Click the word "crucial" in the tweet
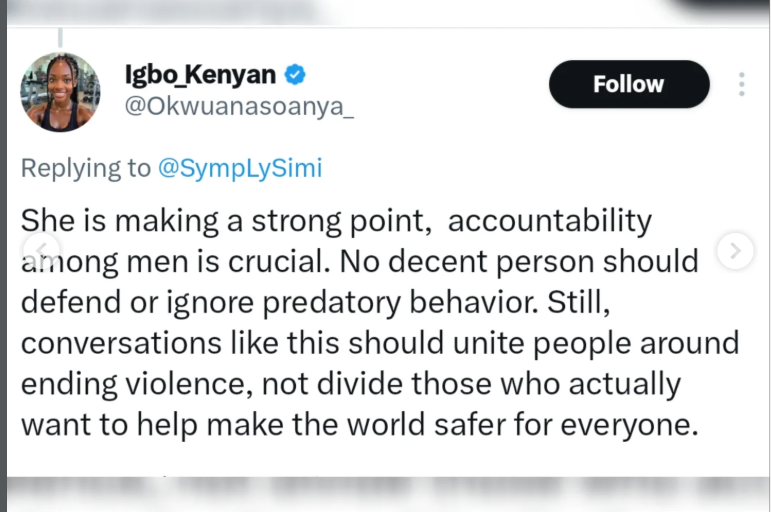The height and width of the screenshot is (512, 771). [x=270, y=261]
